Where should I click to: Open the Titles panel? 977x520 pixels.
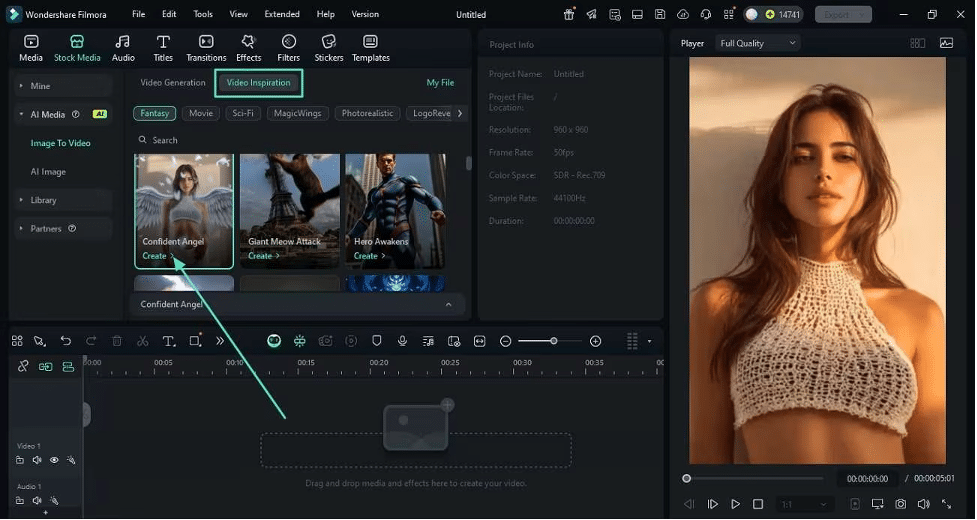tap(163, 49)
